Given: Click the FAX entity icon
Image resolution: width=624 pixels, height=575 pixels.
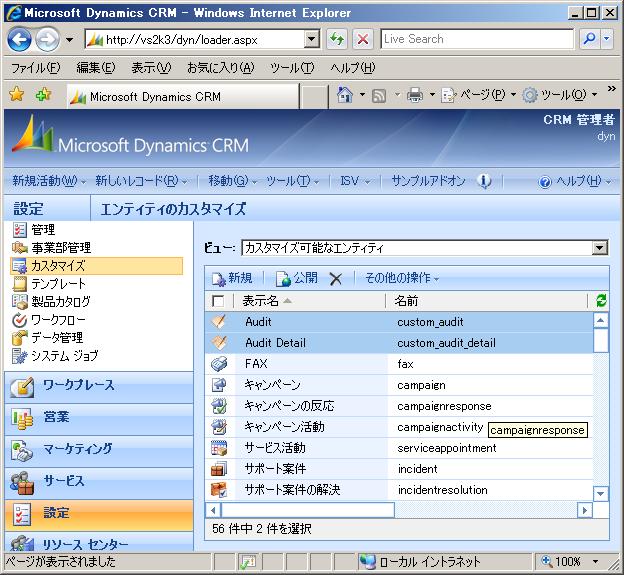Looking at the screenshot, I should point(219,364).
